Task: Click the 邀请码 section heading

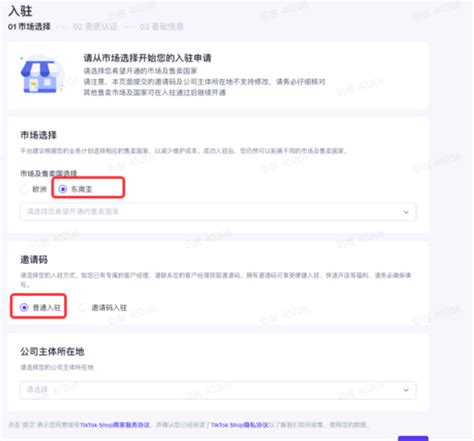Action: coord(34,259)
